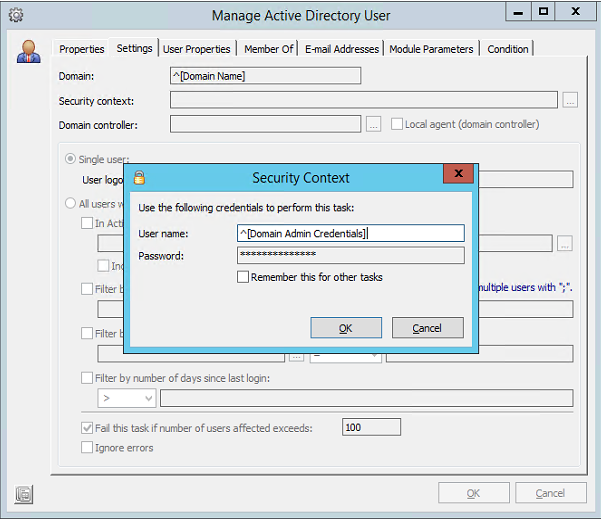Click the users exceeded limit field showing 100

[x=371, y=427]
